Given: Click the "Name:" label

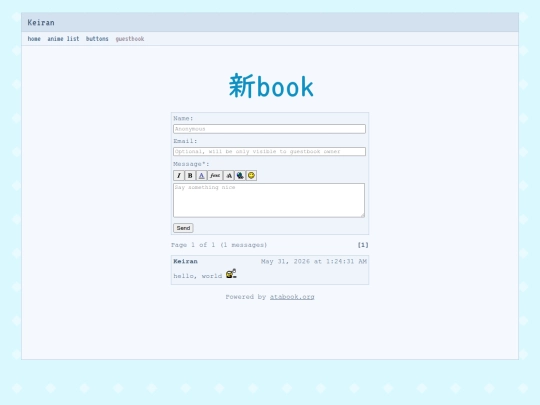Looking at the screenshot, I should (x=183, y=118).
